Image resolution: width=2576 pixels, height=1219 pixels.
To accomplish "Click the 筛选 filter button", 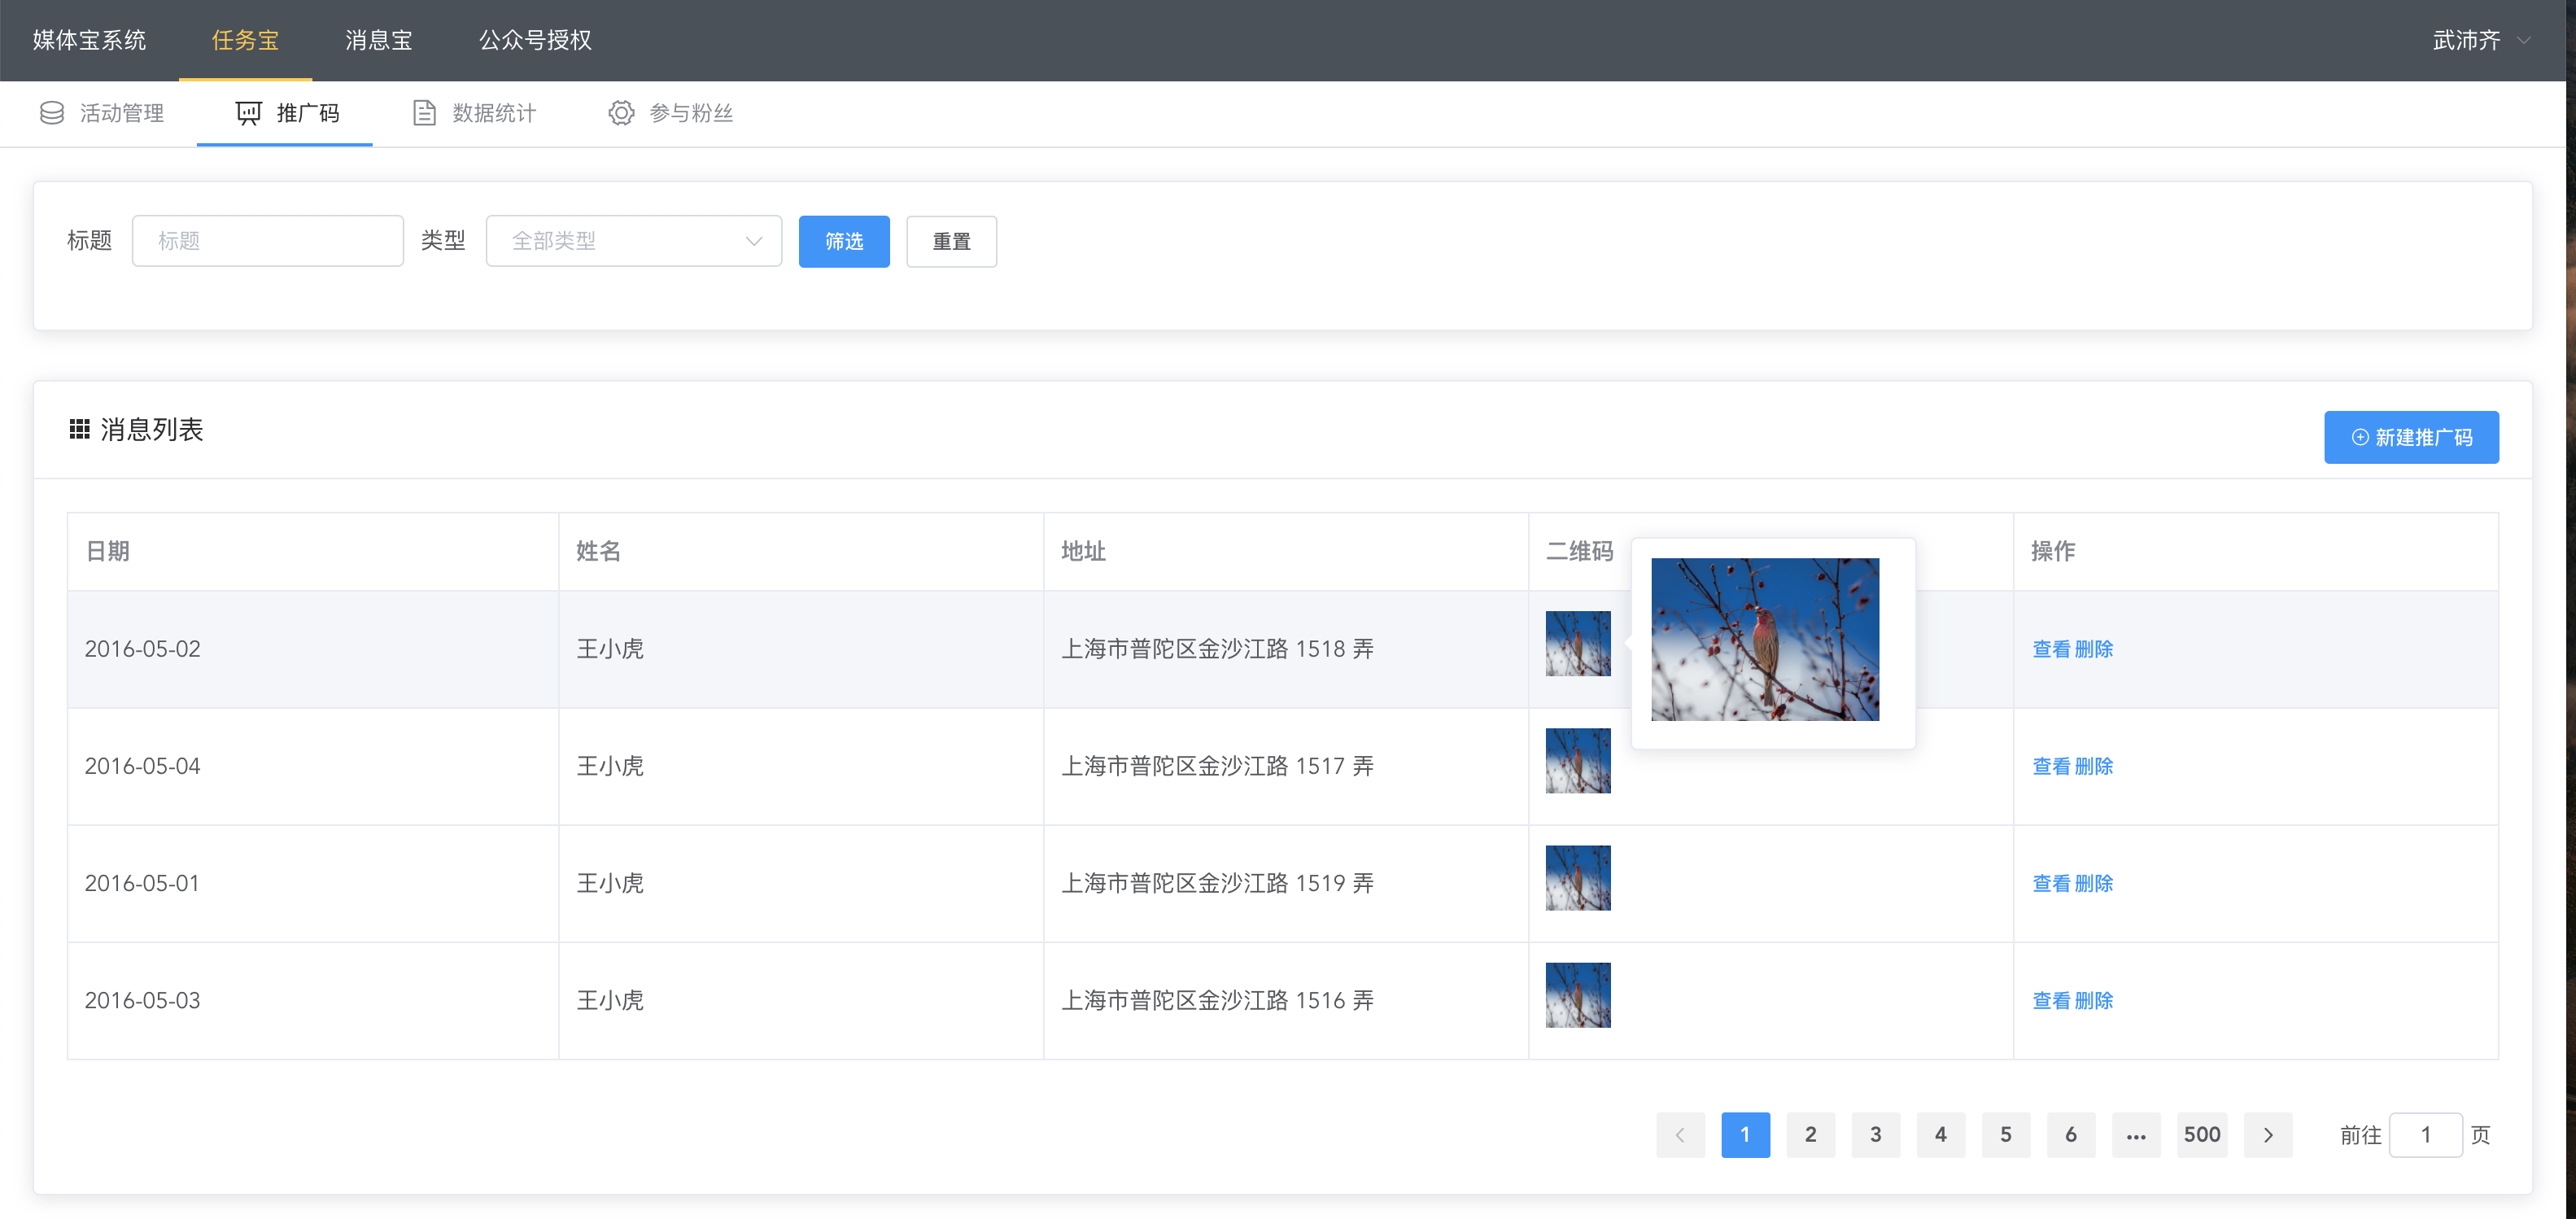I will pyautogui.click(x=844, y=241).
